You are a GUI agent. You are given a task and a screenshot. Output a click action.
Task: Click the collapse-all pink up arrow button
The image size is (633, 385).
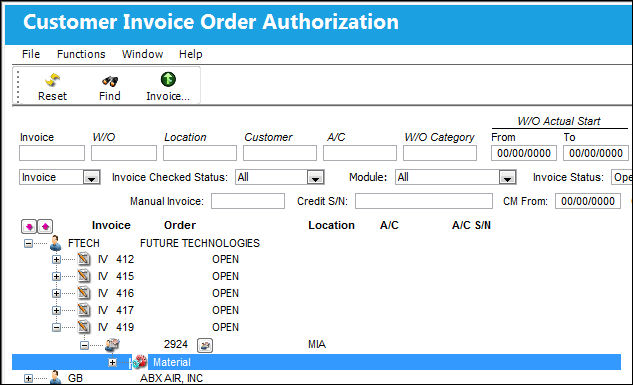(x=45, y=226)
